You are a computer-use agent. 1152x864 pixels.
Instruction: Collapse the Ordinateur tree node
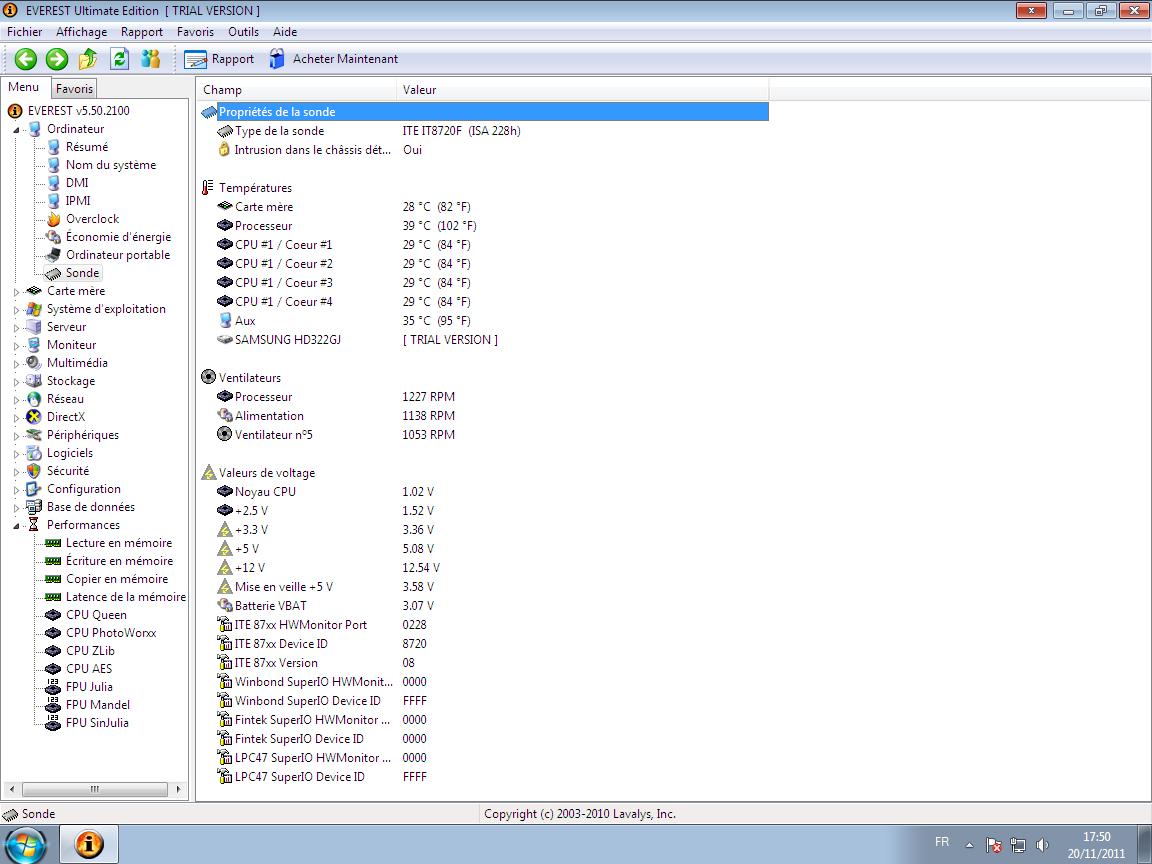point(16,129)
